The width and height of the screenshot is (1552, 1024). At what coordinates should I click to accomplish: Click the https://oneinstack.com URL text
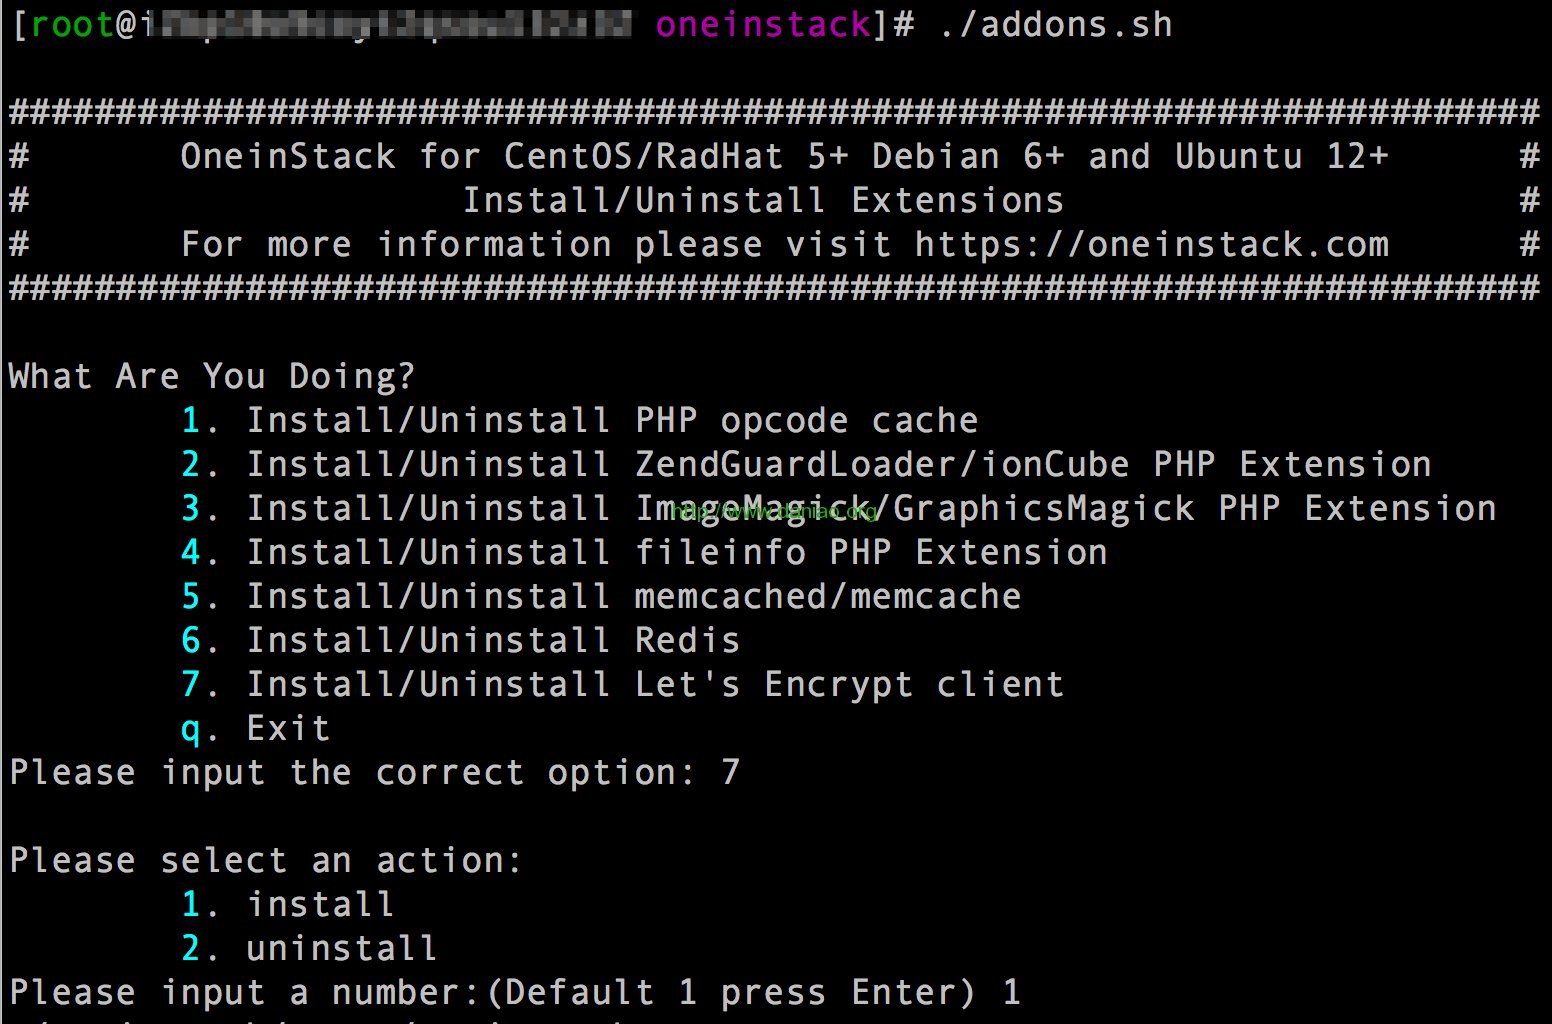click(x=1152, y=245)
